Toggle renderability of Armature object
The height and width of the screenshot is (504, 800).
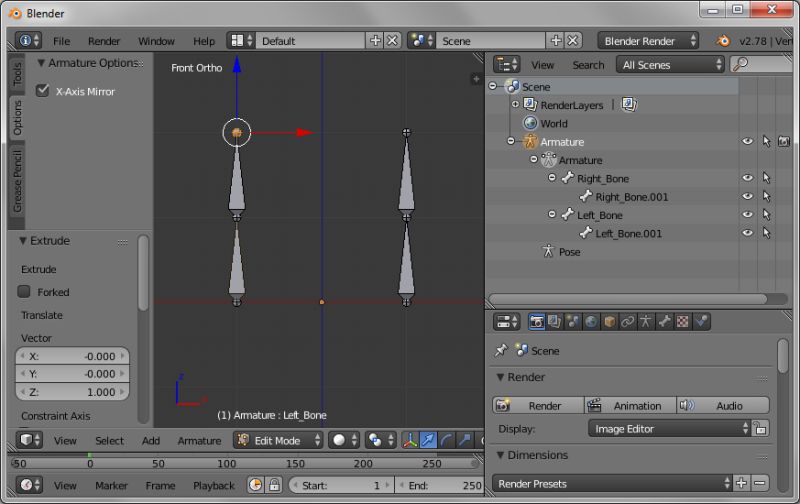tap(784, 141)
